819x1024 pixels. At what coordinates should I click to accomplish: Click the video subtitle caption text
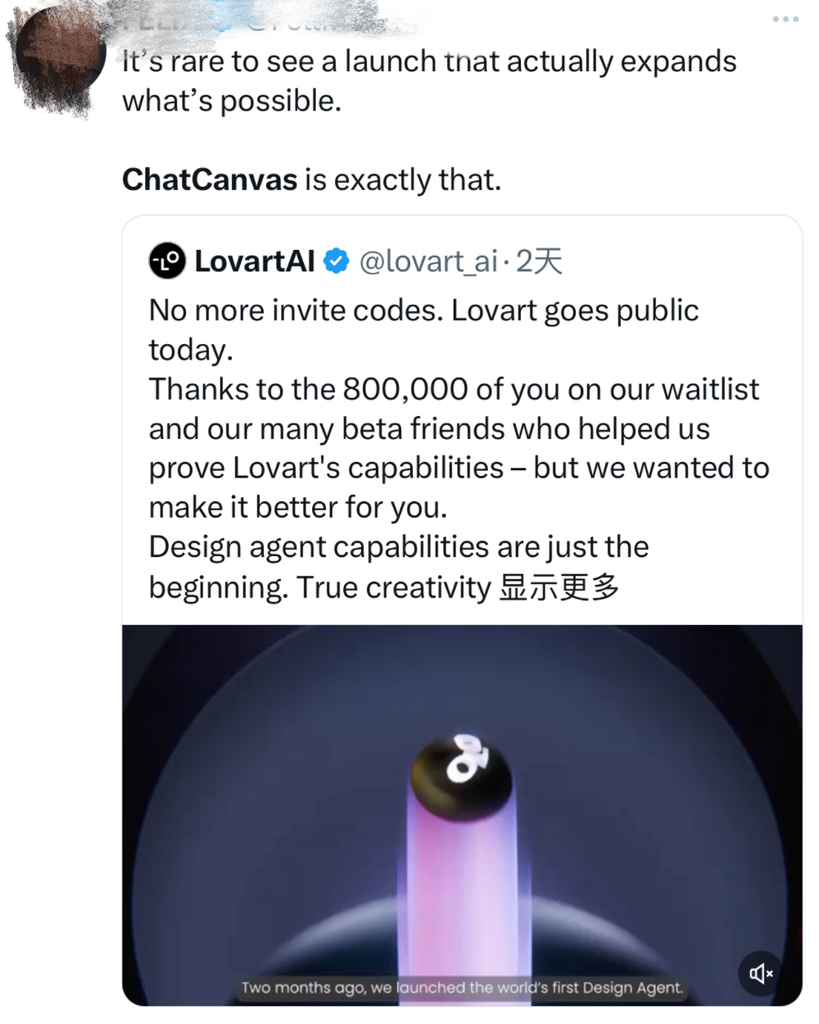(460, 988)
